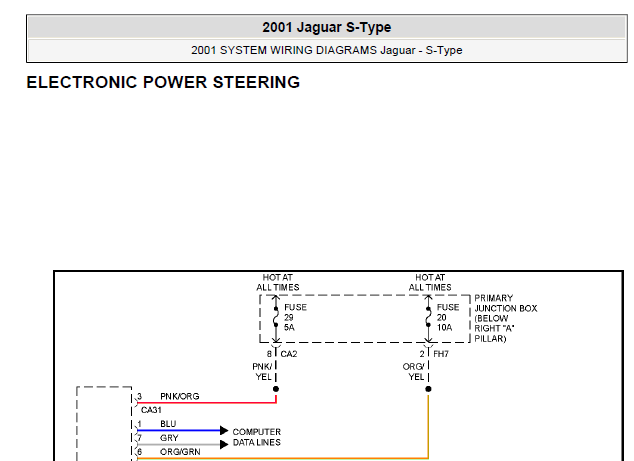Viewport: 634px width, 461px height.
Task: Click the red PNK/ORG wire line
Action: tap(206, 403)
